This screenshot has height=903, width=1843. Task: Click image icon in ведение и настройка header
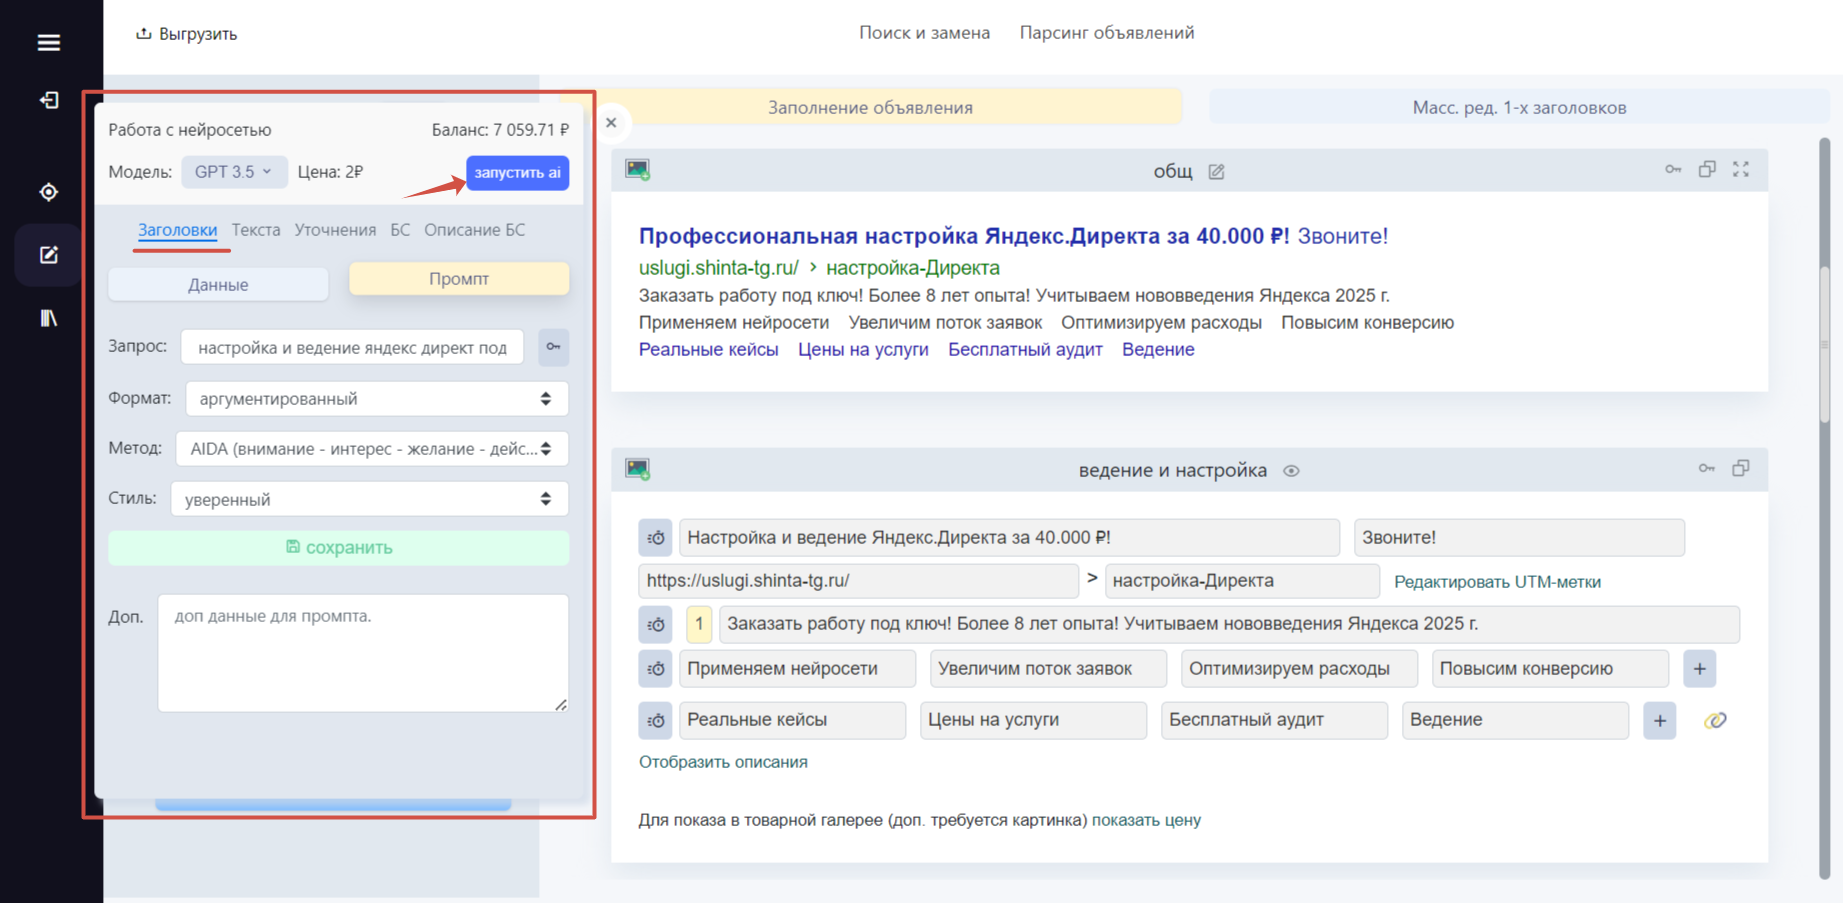coord(638,469)
